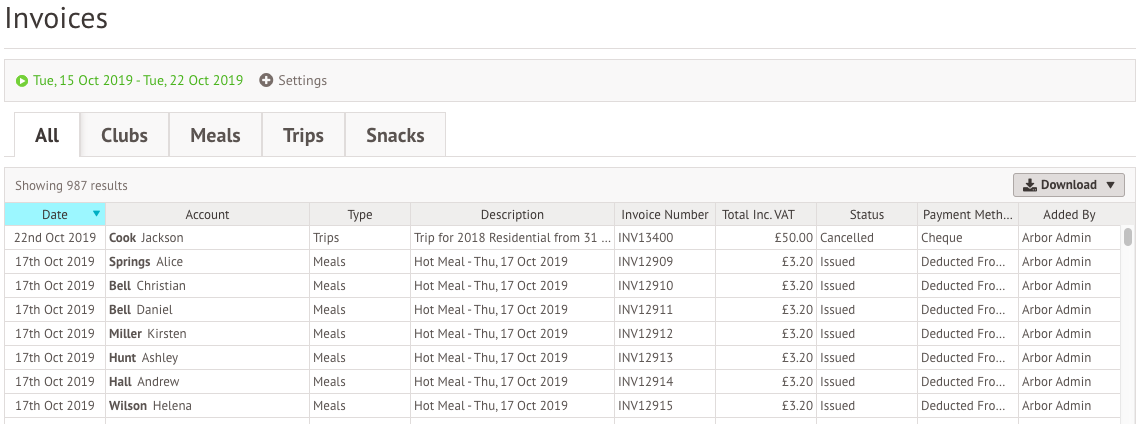Switch to the Meals tab
Image resolution: width=1141 pixels, height=424 pixels.
215,135
